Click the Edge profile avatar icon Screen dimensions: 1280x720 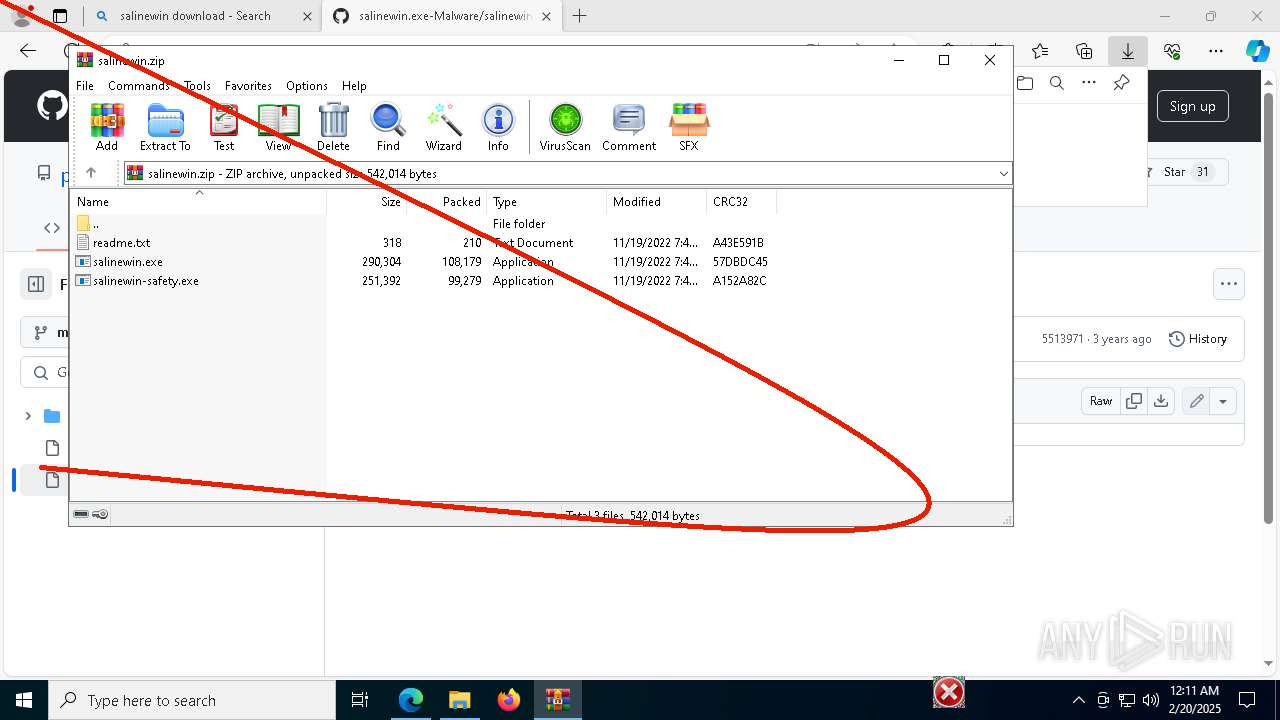tap(22, 16)
